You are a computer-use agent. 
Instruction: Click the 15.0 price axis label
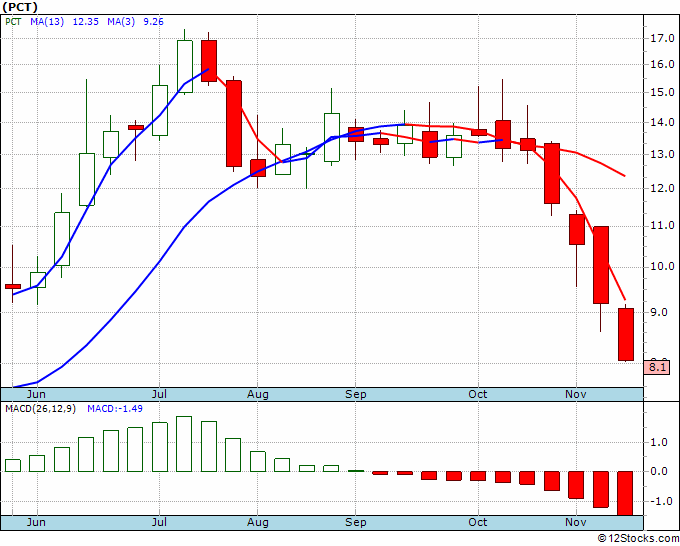[x=662, y=92]
